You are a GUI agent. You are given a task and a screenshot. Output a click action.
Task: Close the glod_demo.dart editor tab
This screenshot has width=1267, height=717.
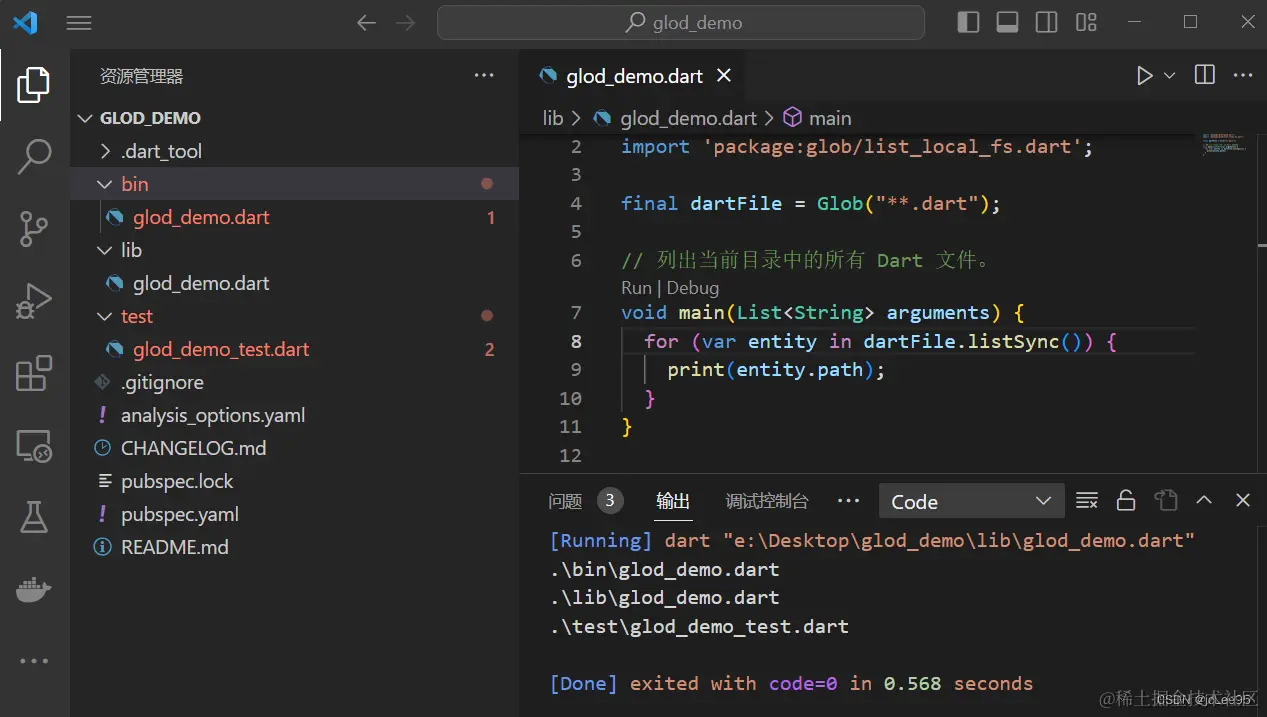[x=724, y=76]
